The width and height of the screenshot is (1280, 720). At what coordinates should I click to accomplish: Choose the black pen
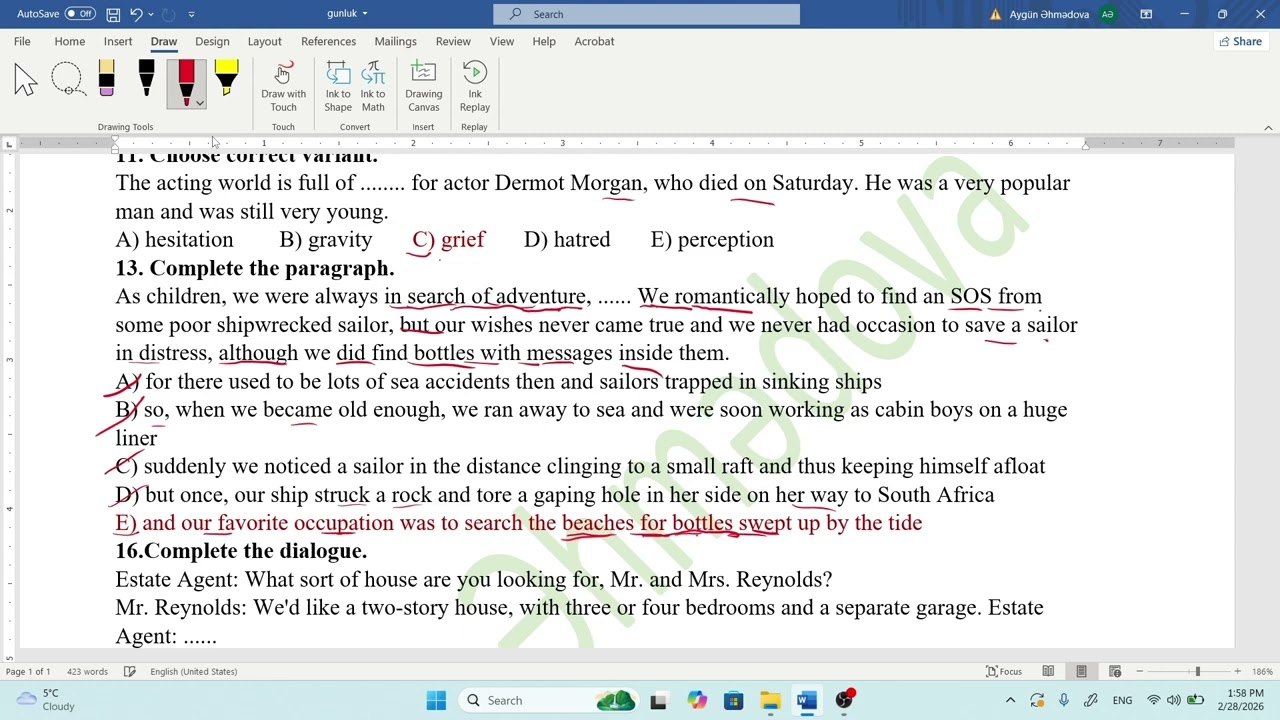[x=146, y=80]
